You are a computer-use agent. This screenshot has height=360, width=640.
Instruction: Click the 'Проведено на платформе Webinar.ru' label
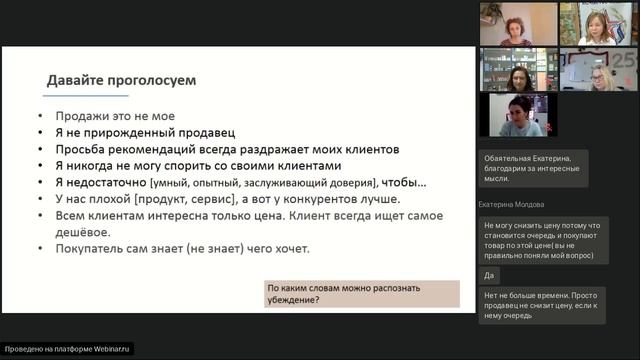67,349
